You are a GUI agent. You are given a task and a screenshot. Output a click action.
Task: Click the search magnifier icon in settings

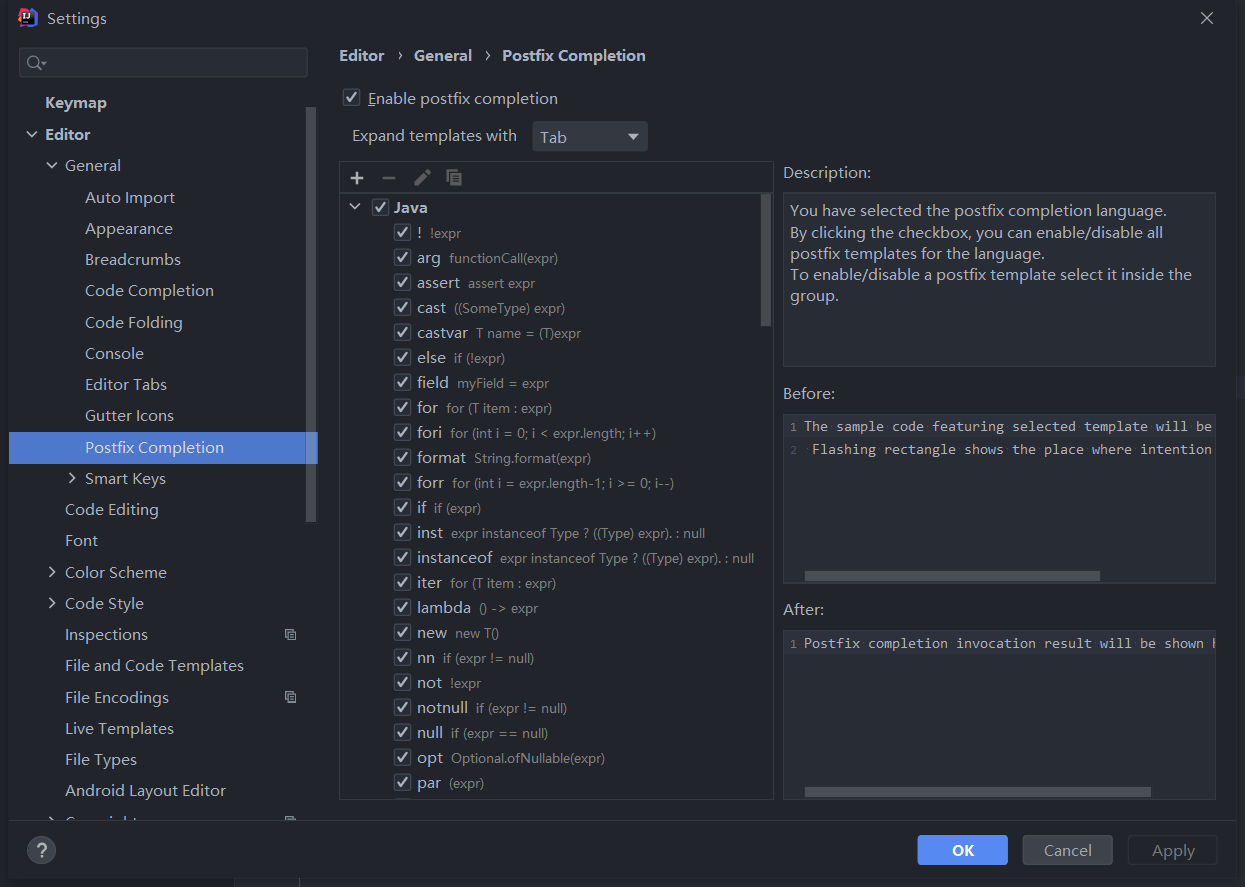(x=35, y=63)
